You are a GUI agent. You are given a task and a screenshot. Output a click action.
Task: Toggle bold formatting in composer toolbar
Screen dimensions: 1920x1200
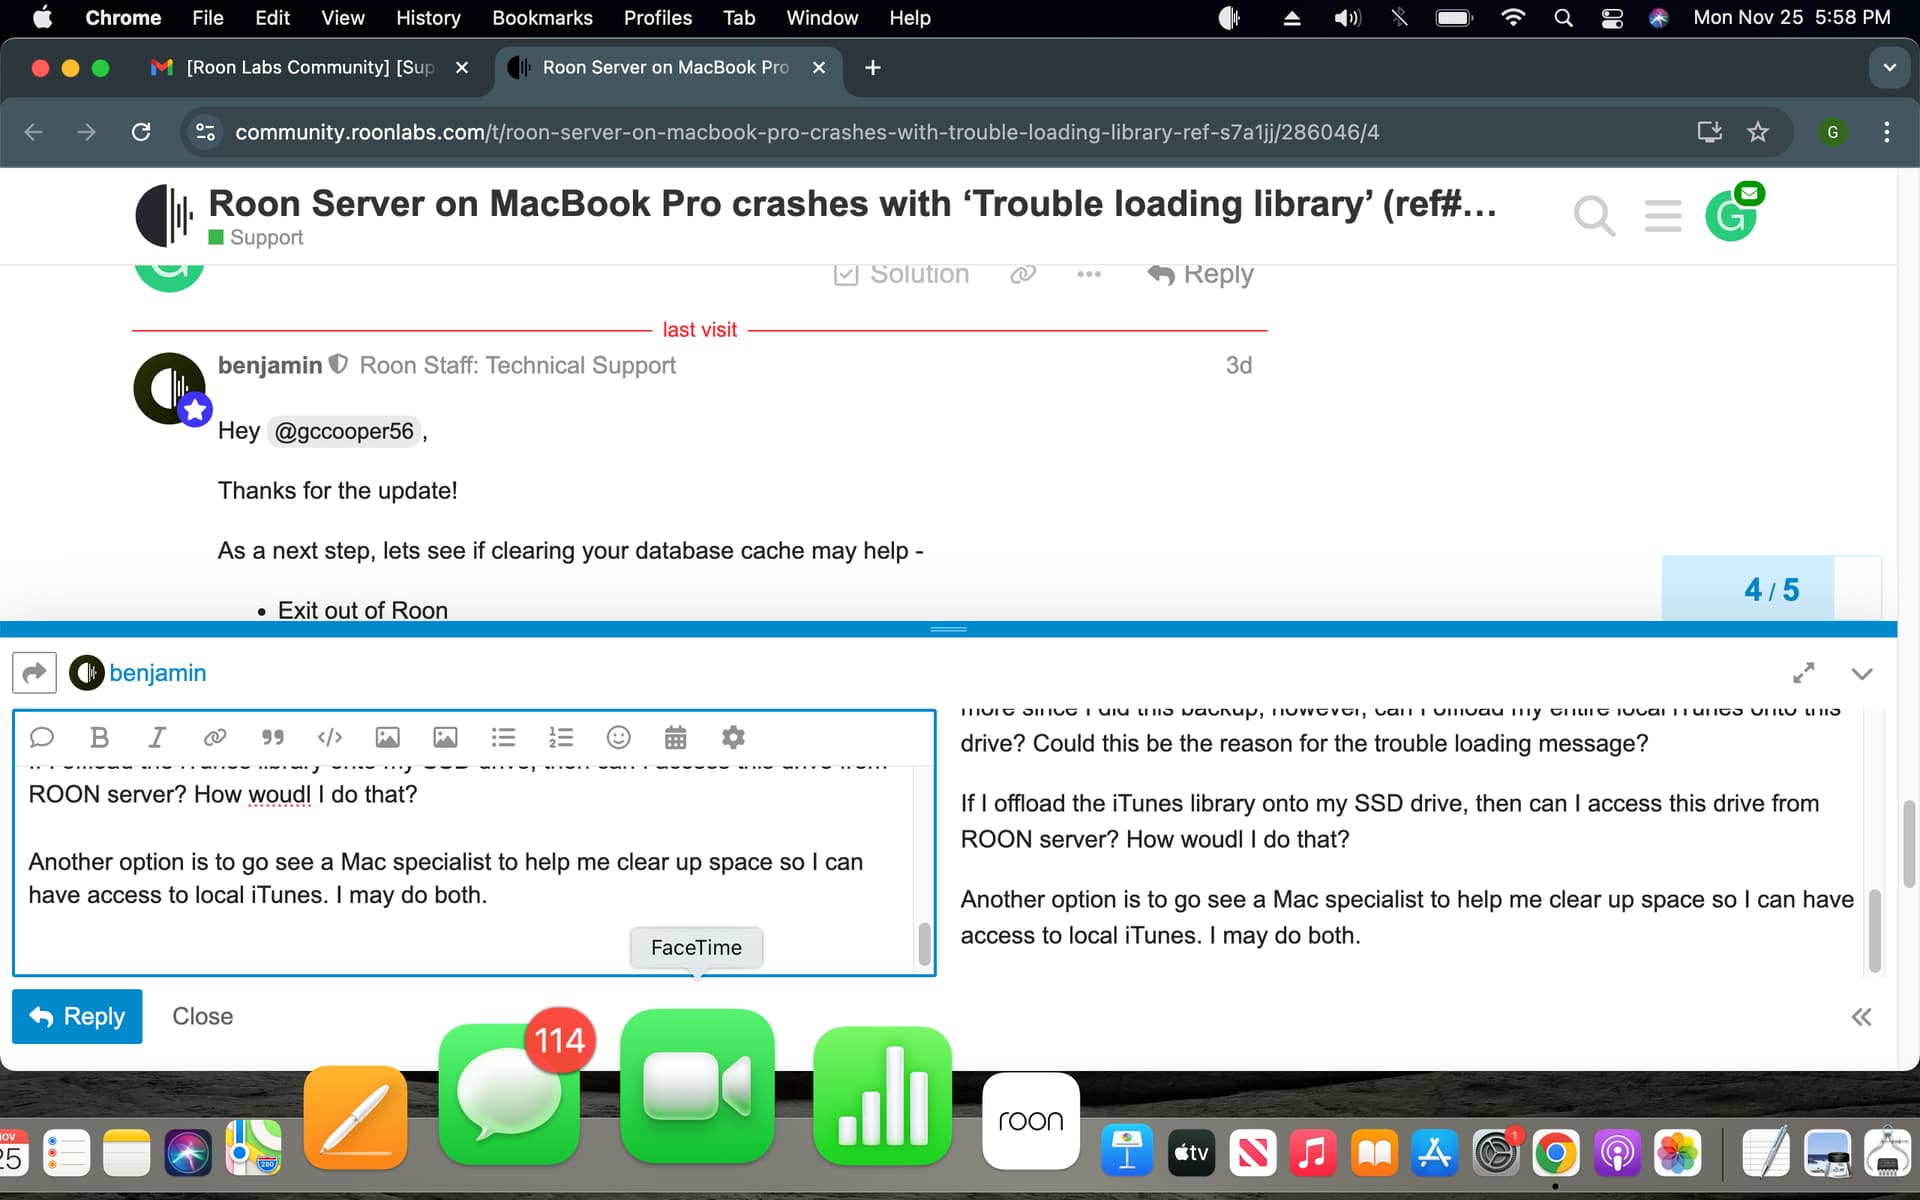(99, 737)
